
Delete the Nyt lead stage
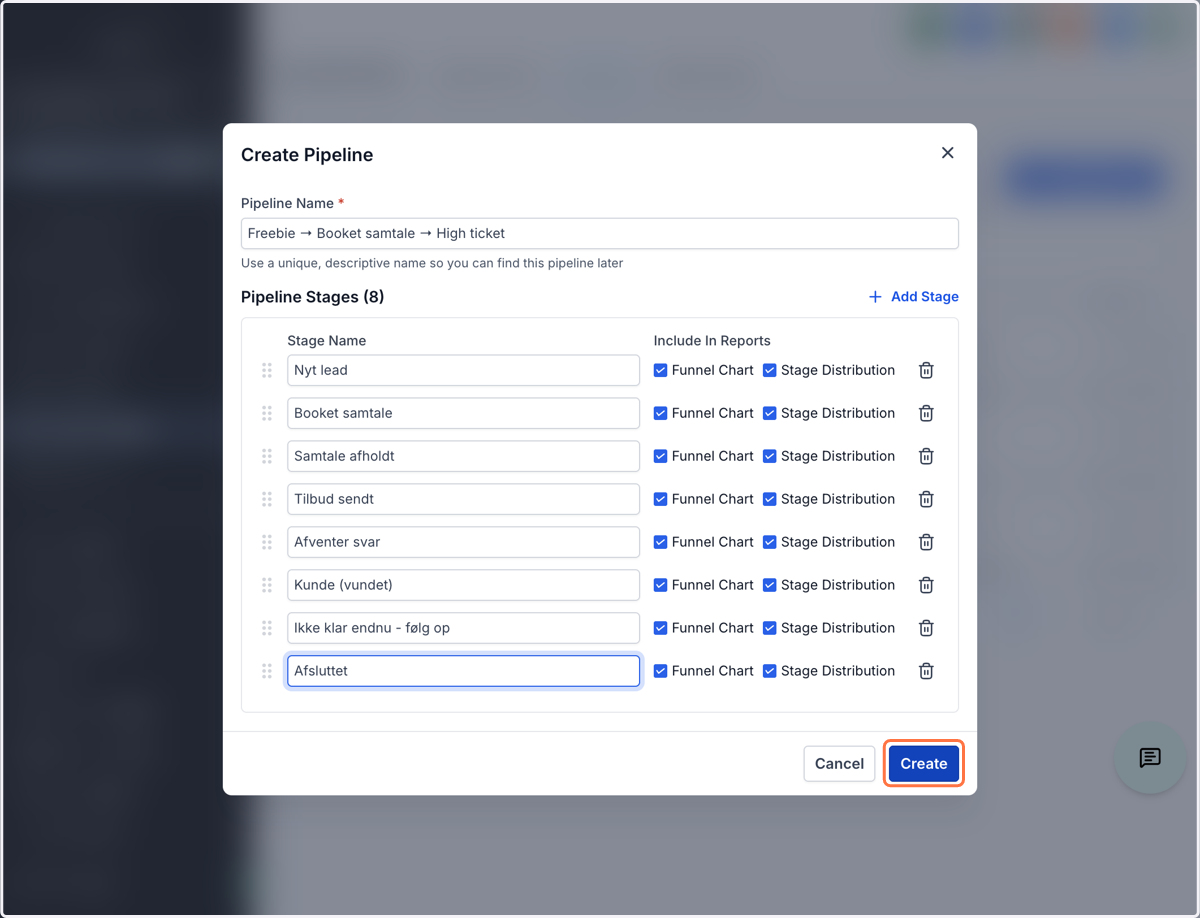coord(926,370)
